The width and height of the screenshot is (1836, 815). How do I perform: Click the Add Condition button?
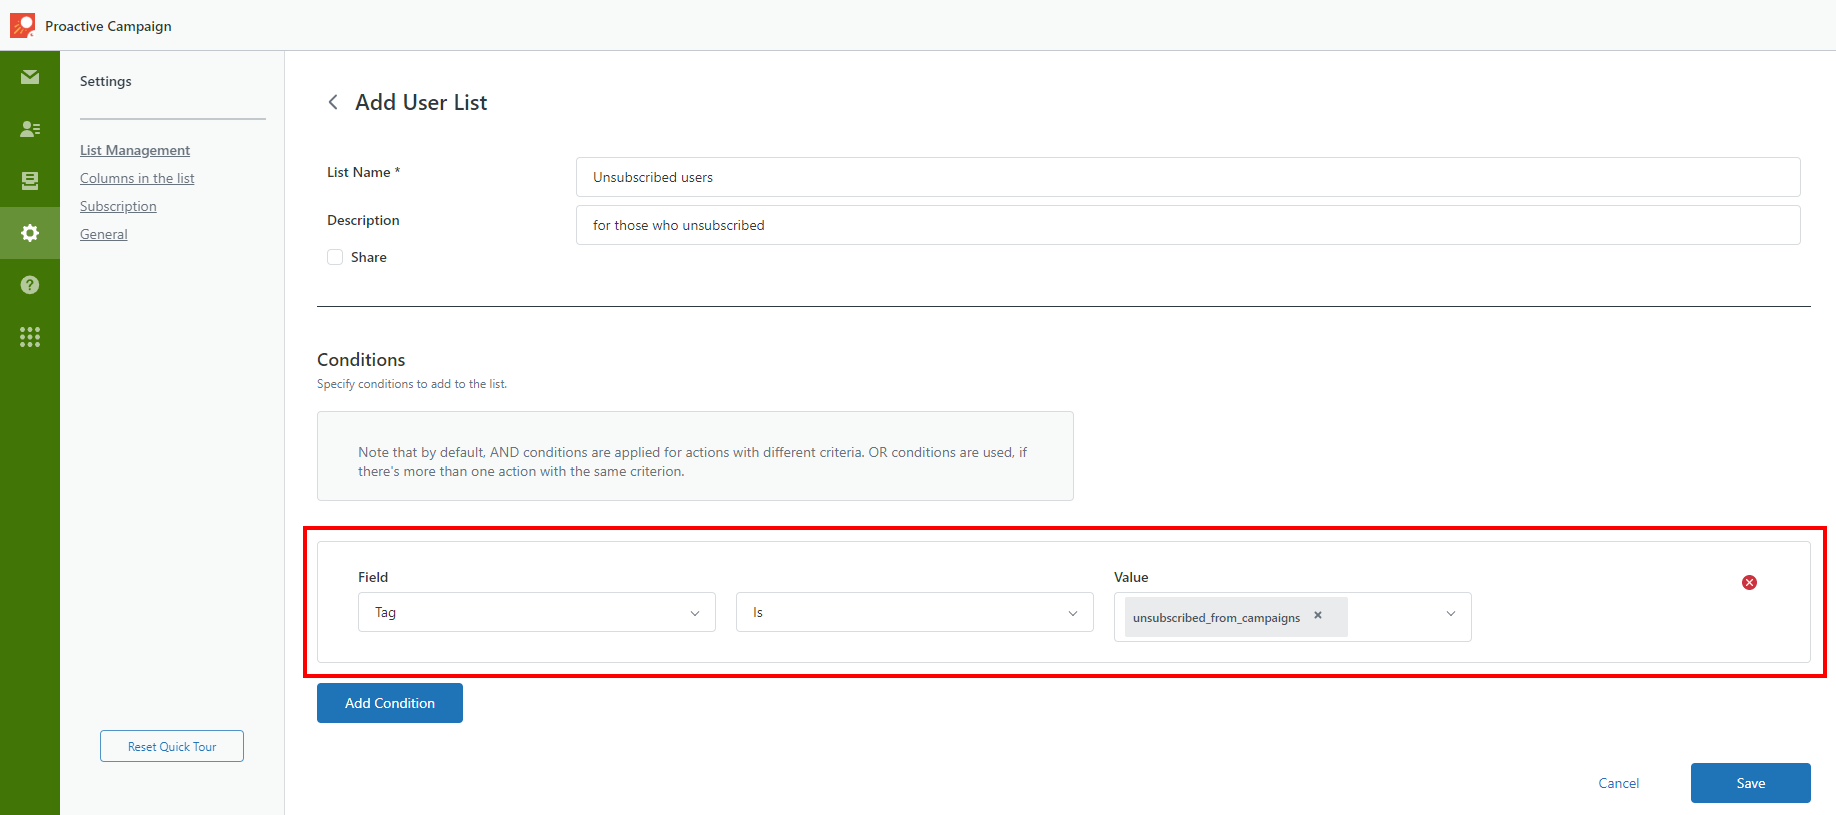[x=390, y=703]
